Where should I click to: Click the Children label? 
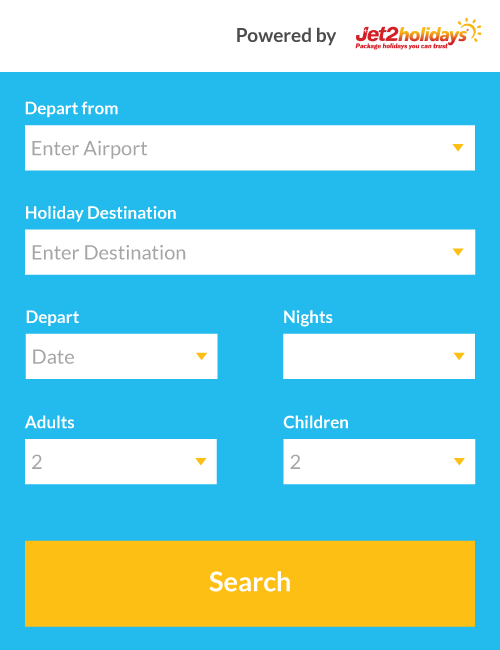316,422
